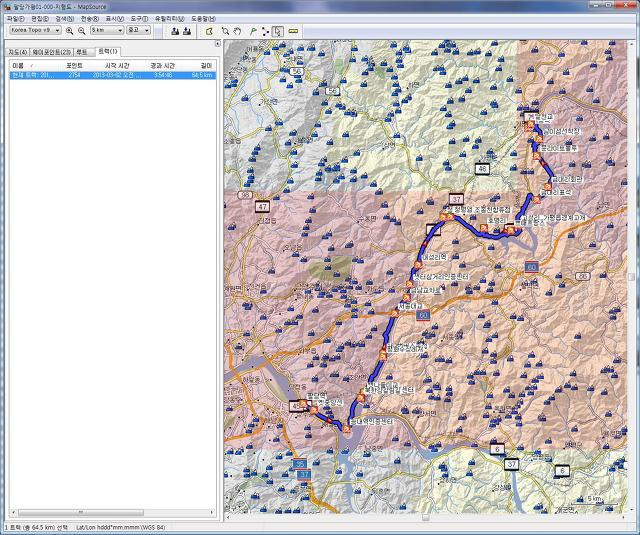Click the track panel scroll right arrow
This screenshot has width=640, height=535.
(212, 512)
